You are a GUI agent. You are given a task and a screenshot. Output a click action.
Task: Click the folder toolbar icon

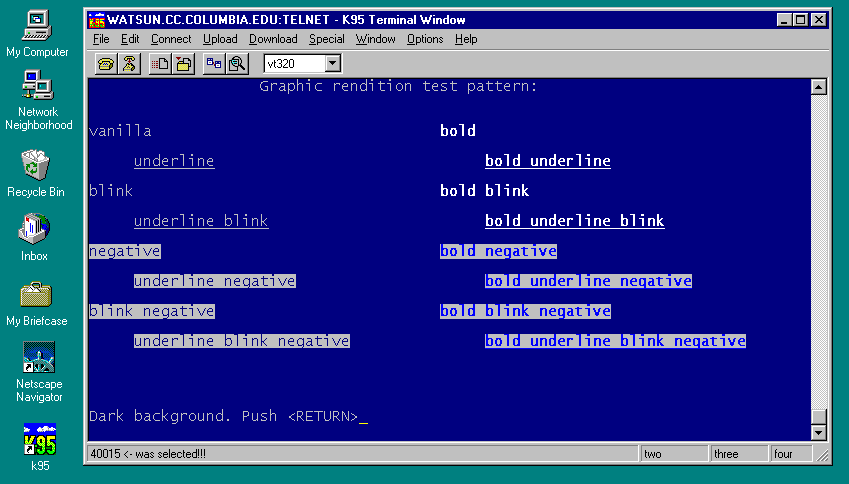tap(184, 64)
